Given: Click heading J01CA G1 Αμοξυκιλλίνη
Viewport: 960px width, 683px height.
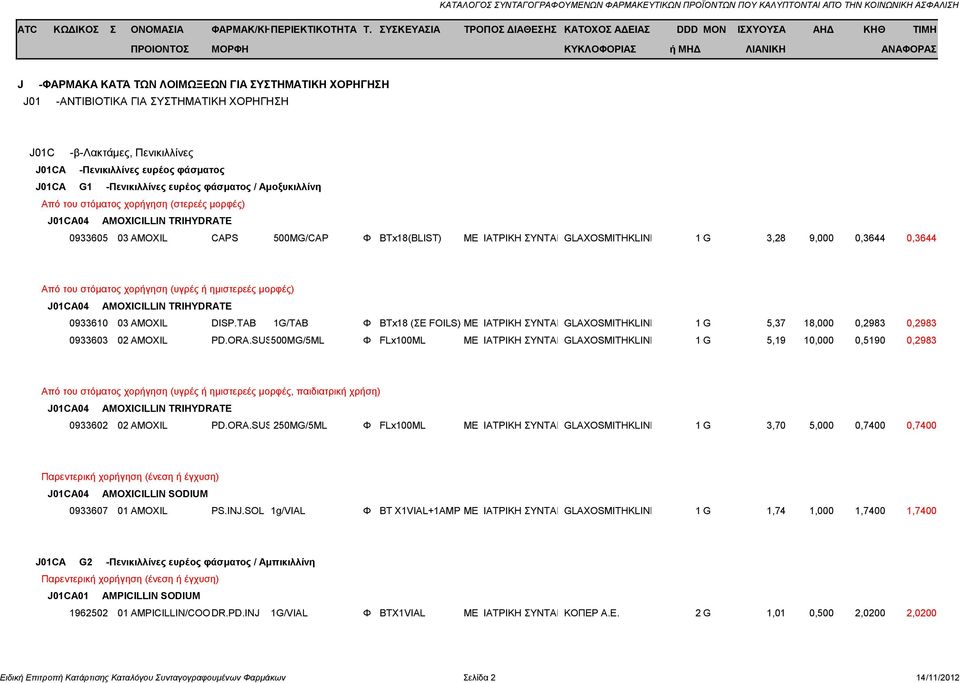Looking at the screenshot, I should 178,187.
